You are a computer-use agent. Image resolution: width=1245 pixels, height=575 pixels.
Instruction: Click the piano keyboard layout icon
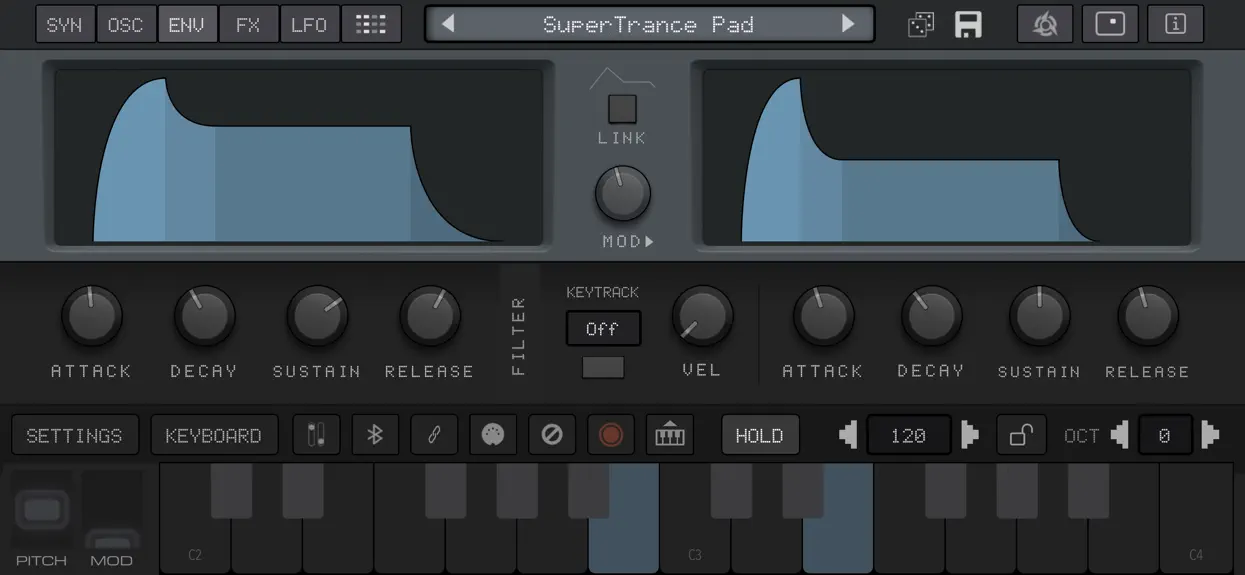pos(670,435)
